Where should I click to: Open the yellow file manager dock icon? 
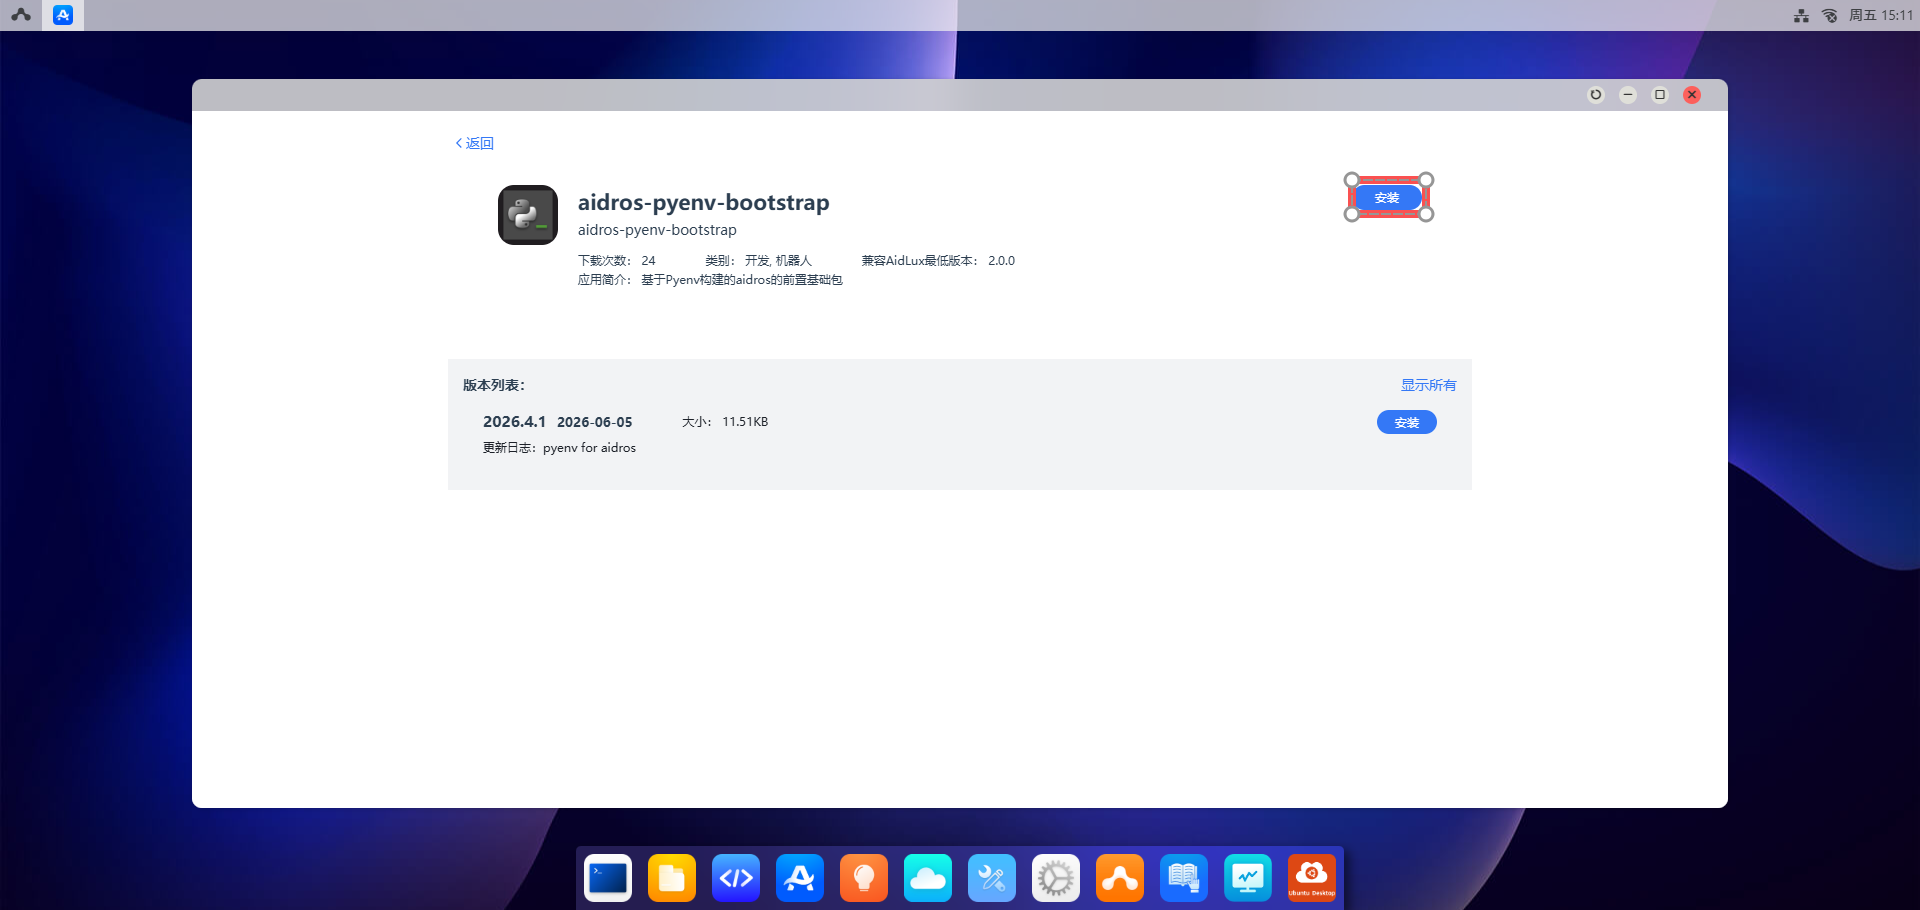(672, 878)
